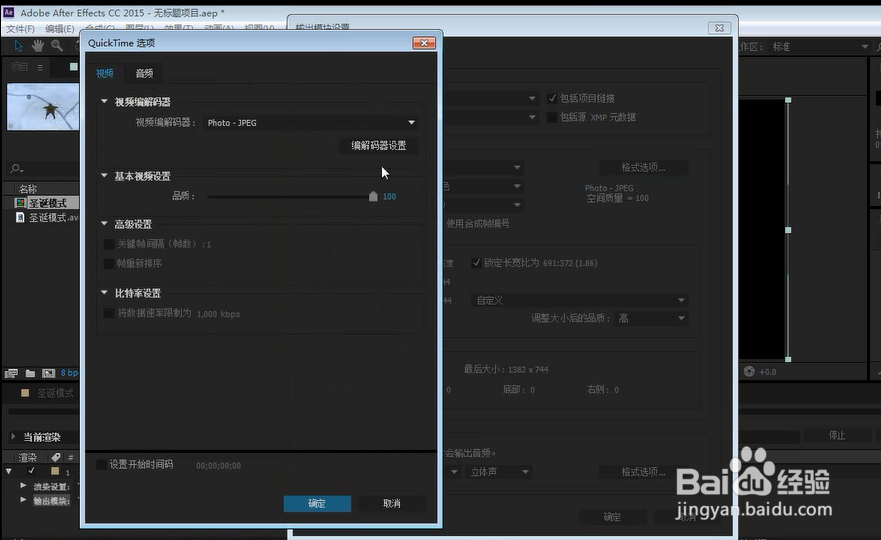This screenshot has height=540, width=881.
Task: Toggle 关键帧间隔 checkbox
Action: 109,244
